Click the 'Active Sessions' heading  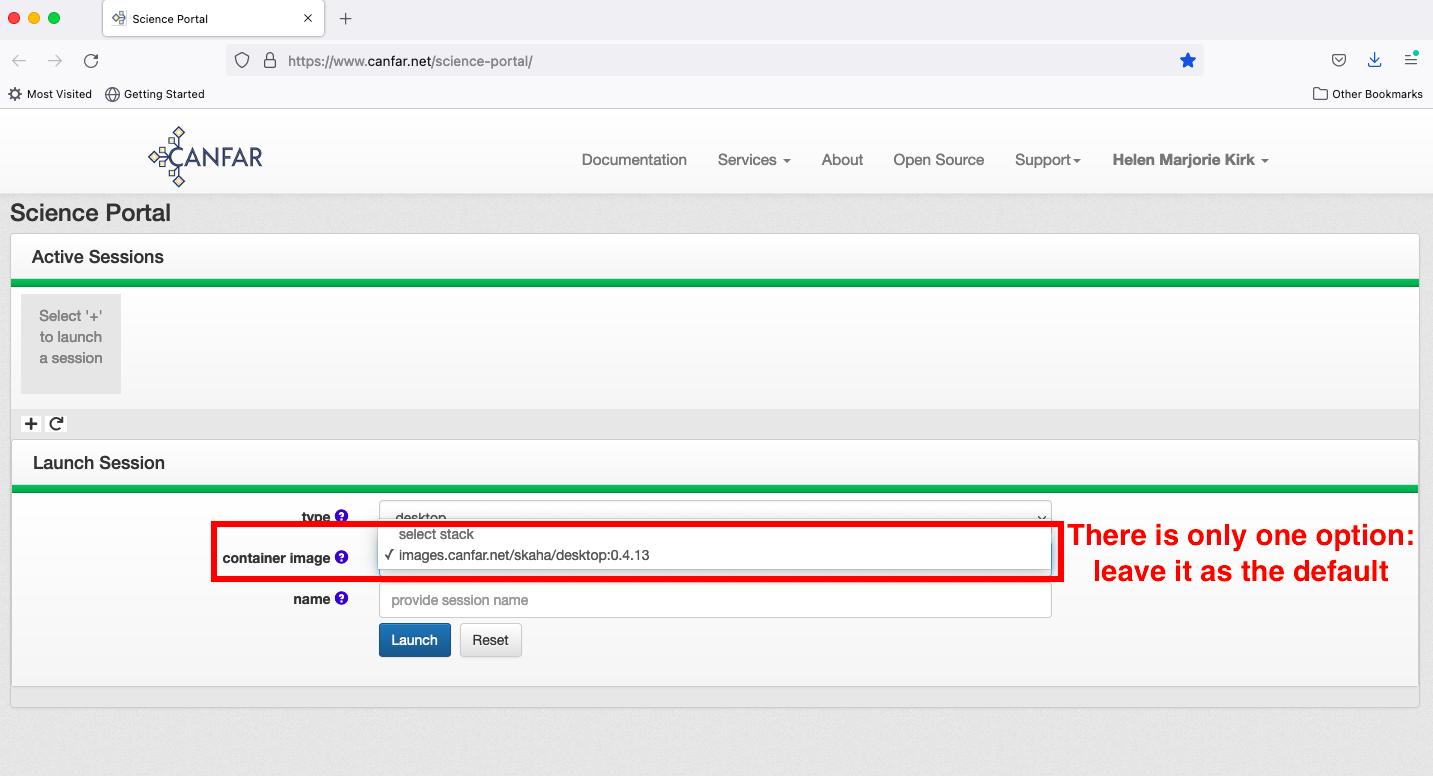click(98, 257)
